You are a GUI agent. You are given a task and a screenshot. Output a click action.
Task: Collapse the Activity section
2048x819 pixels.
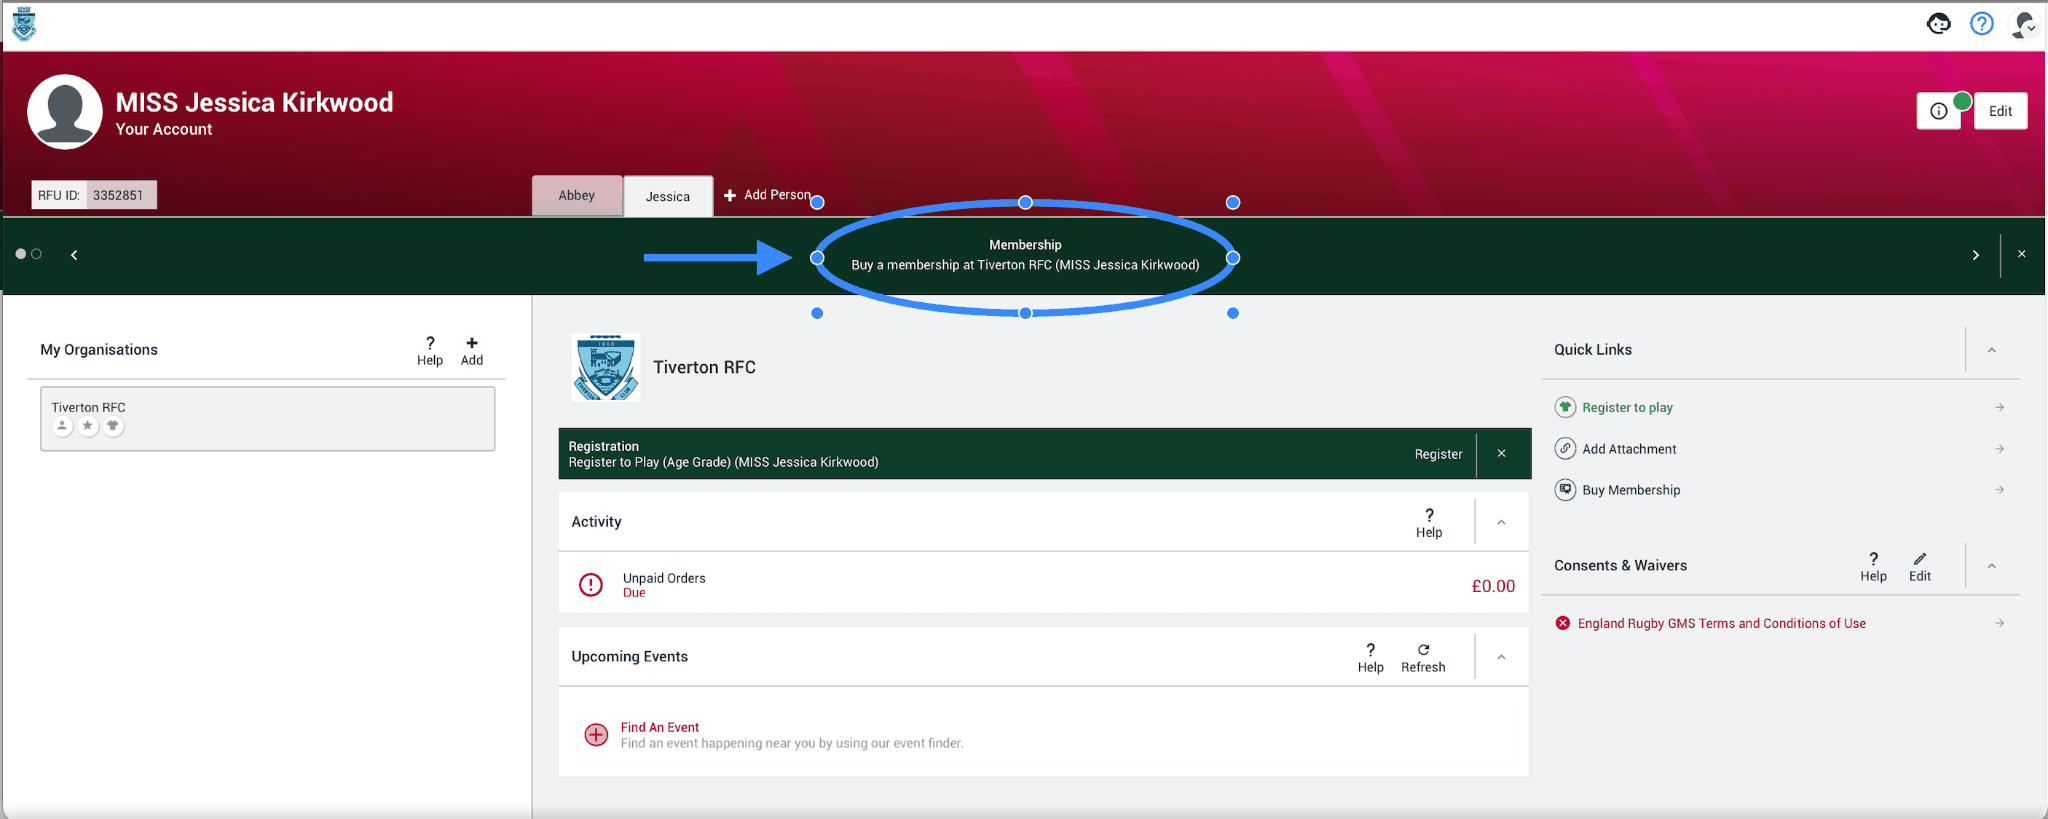pos(1501,522)
